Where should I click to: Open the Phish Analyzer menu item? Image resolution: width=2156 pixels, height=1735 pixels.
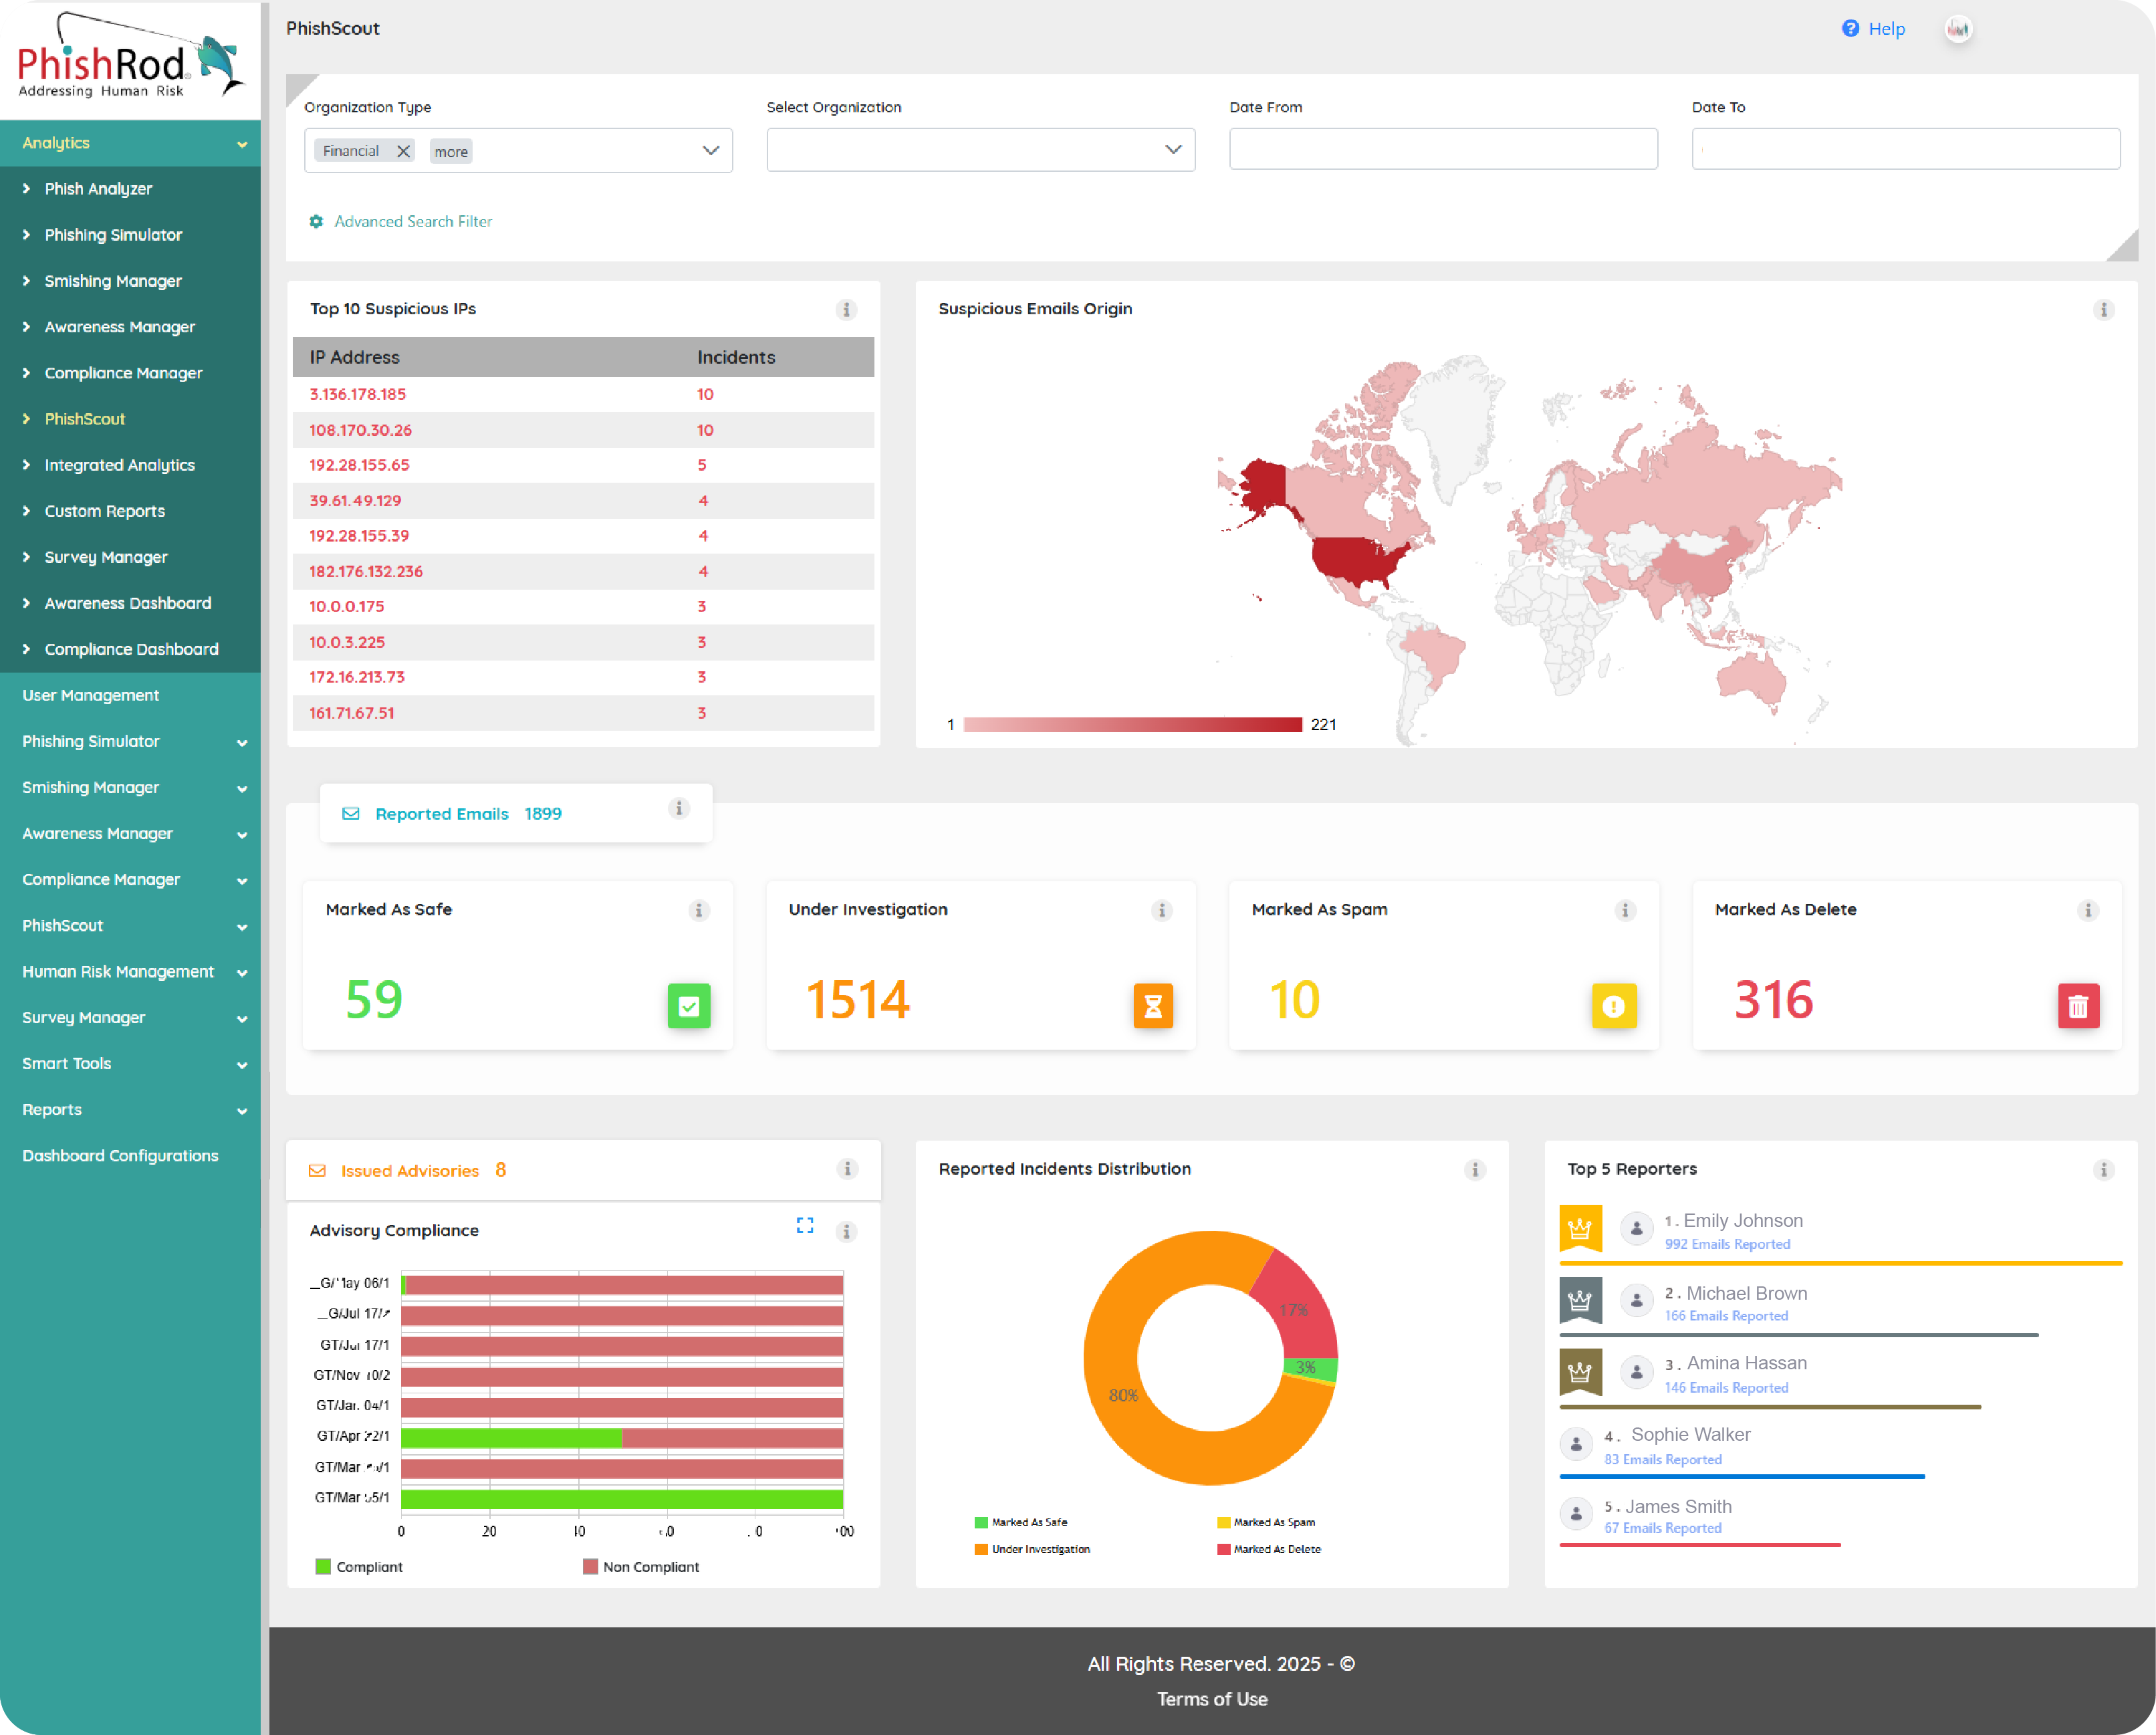click(98, 188)
